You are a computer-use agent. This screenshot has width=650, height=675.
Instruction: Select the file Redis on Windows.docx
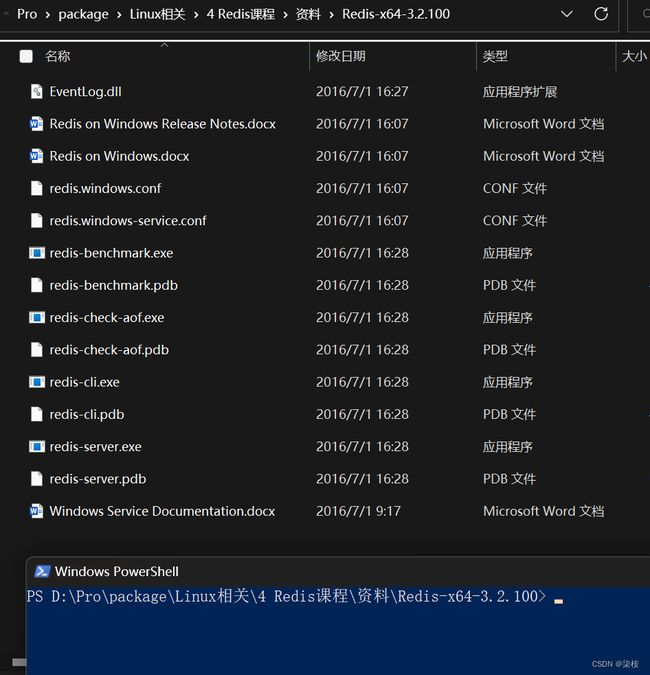pyautogui.click(x=119, y=156)
